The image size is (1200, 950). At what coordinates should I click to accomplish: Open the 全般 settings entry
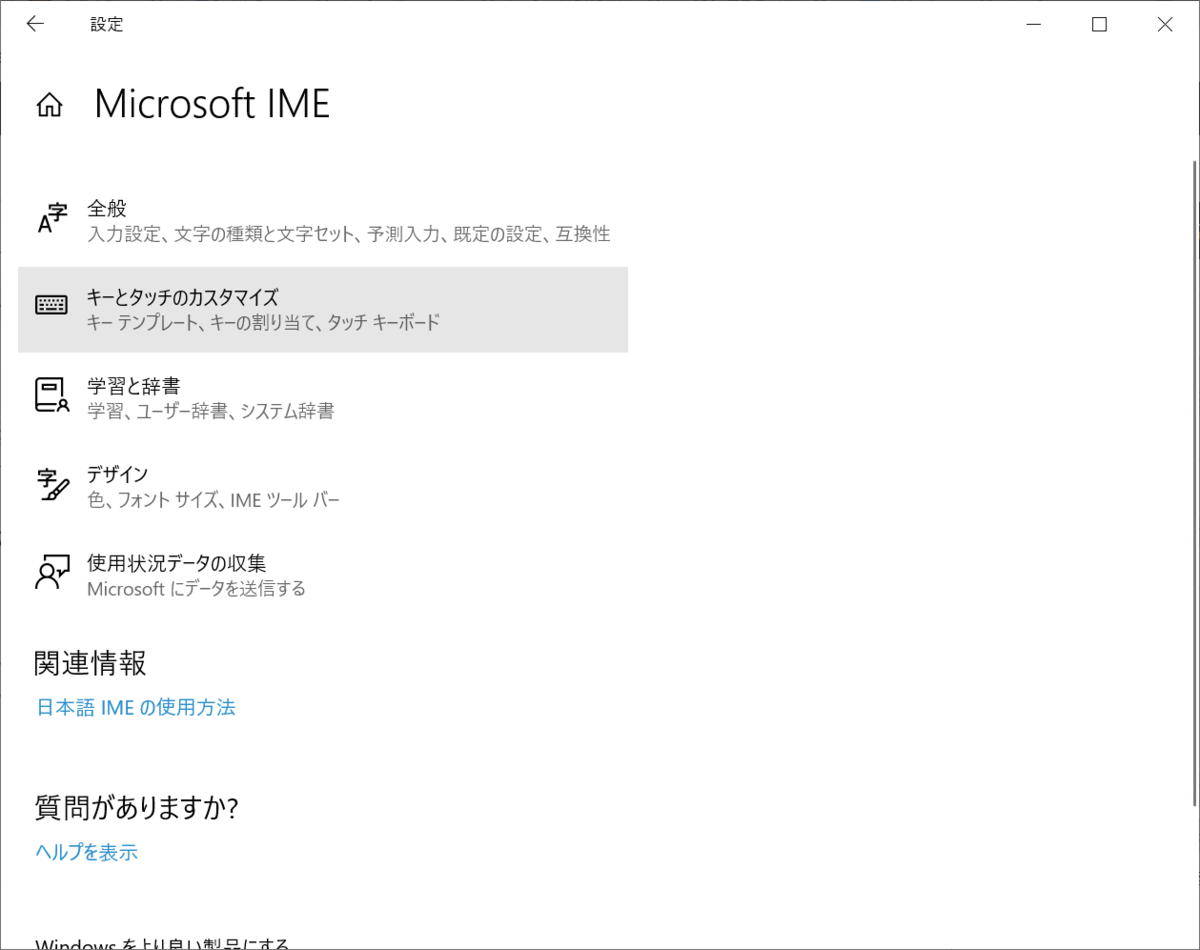[323, 221]
